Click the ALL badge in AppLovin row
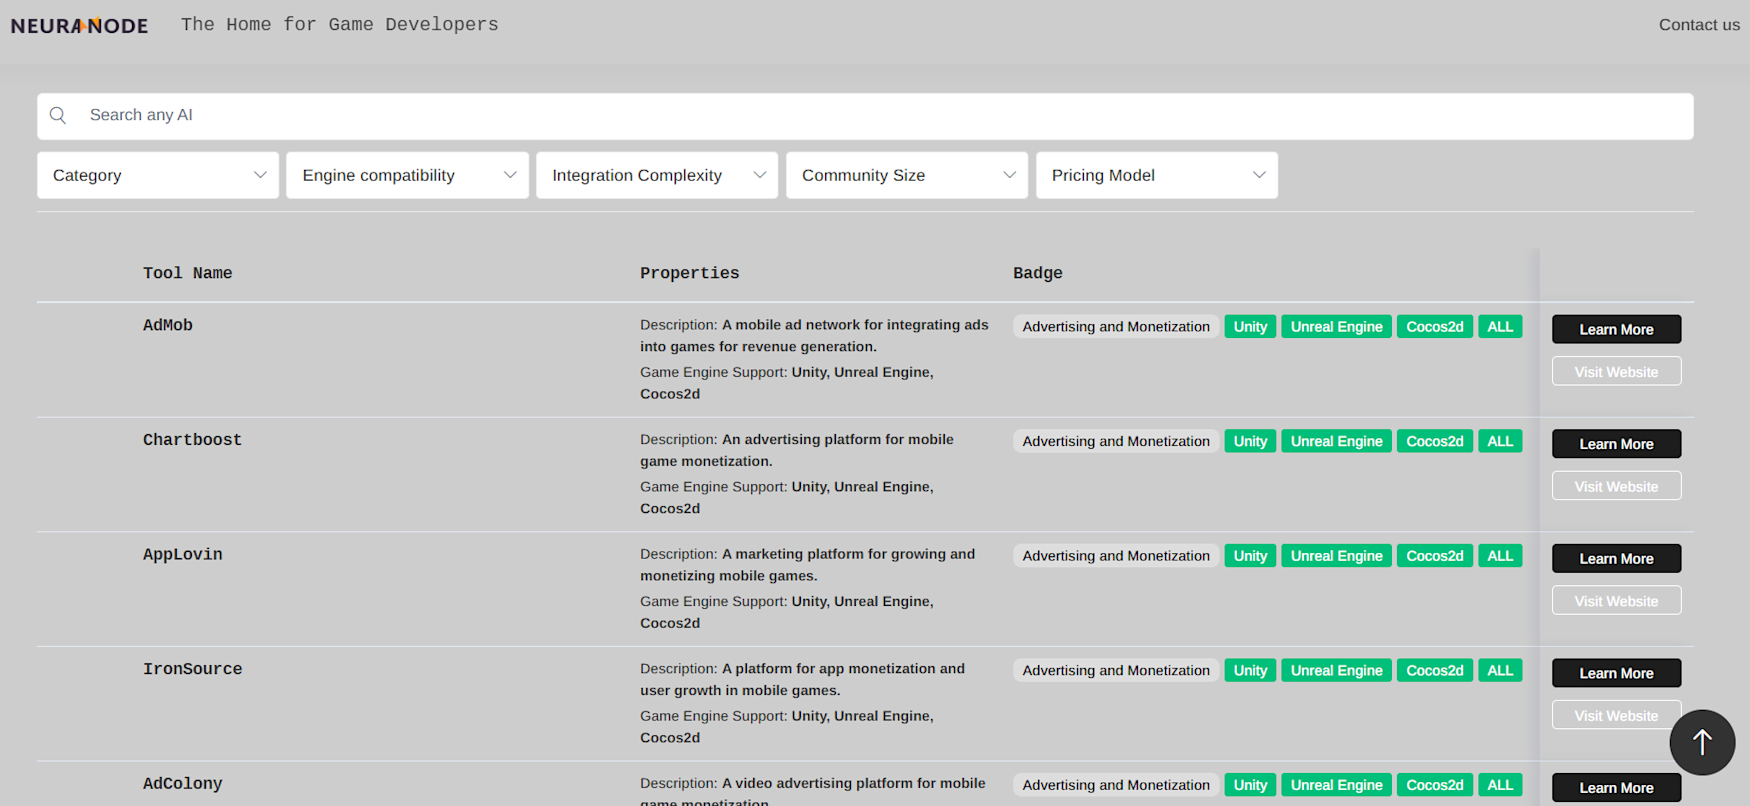The image size is (1750, 806). tap(1500, 556)
